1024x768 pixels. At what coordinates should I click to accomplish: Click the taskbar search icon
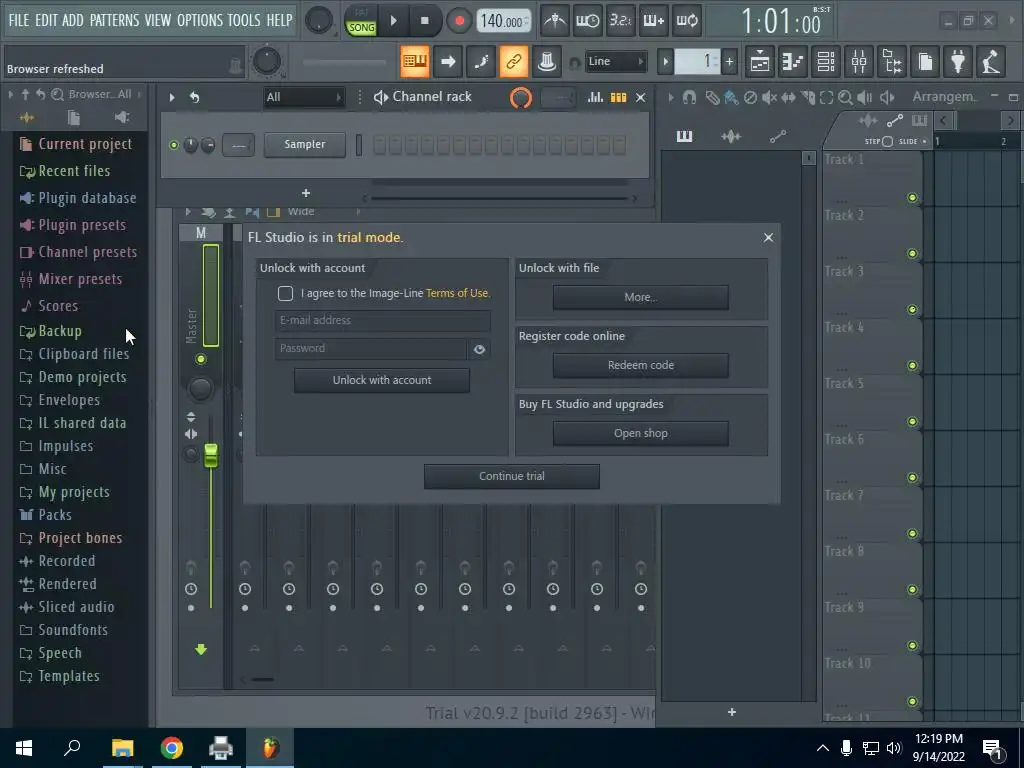(x=72, y=748)
